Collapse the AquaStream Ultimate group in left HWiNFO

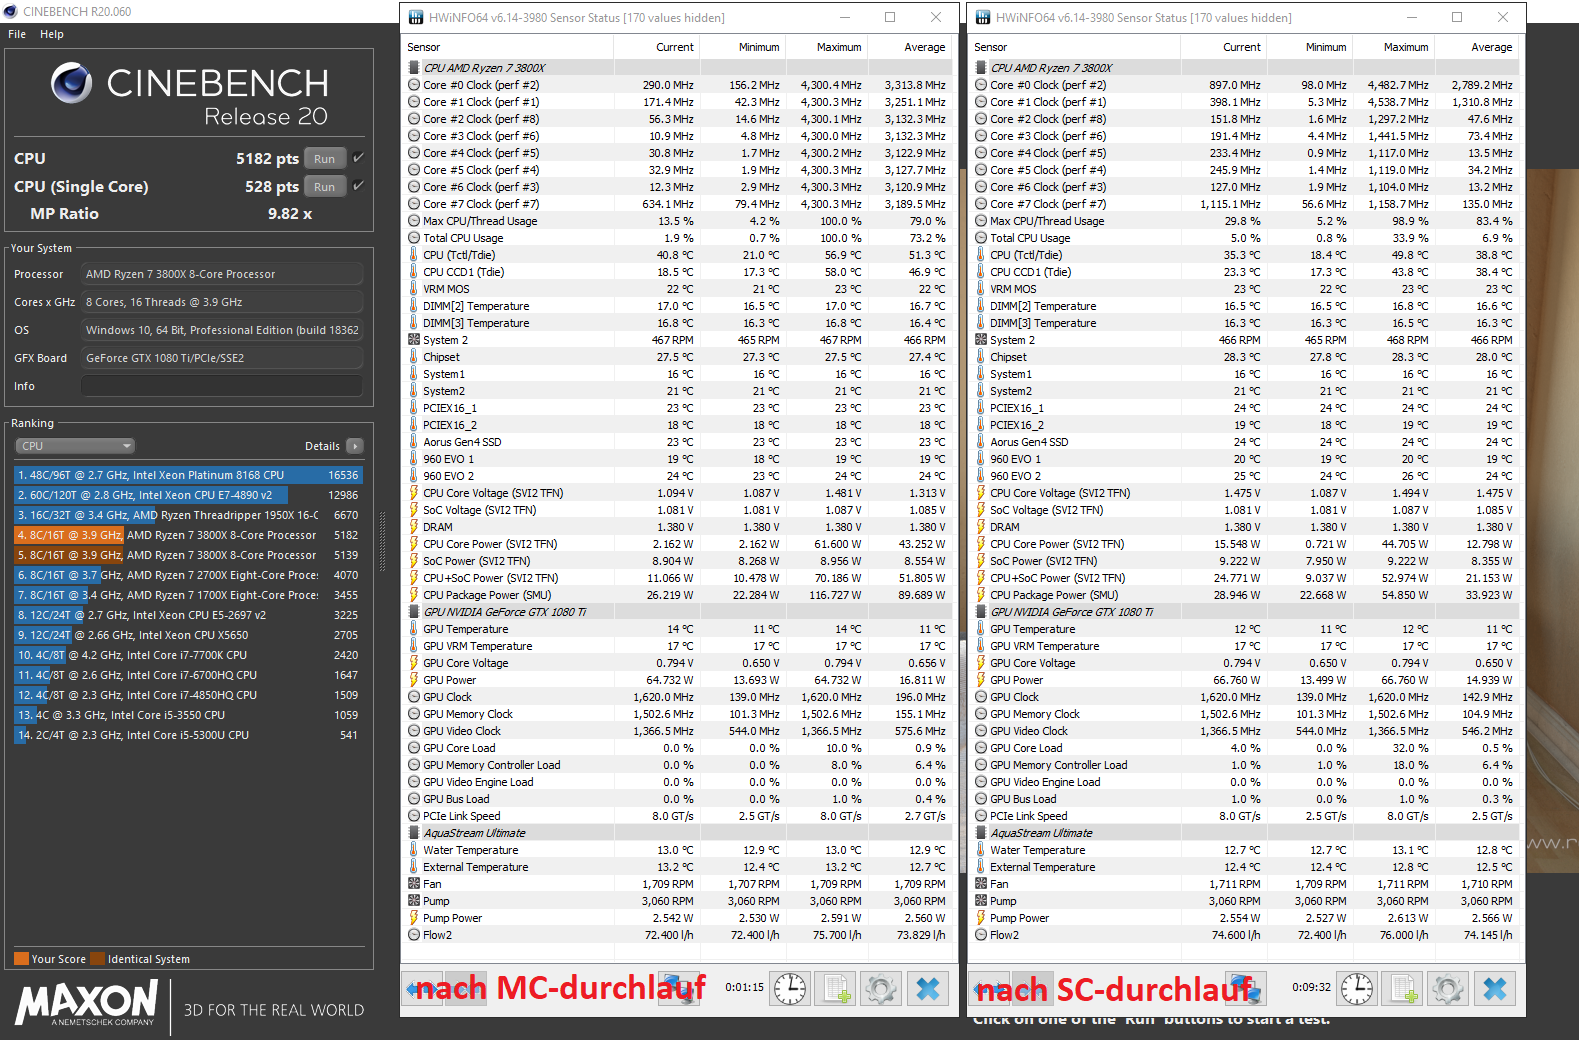click(414, 833)
